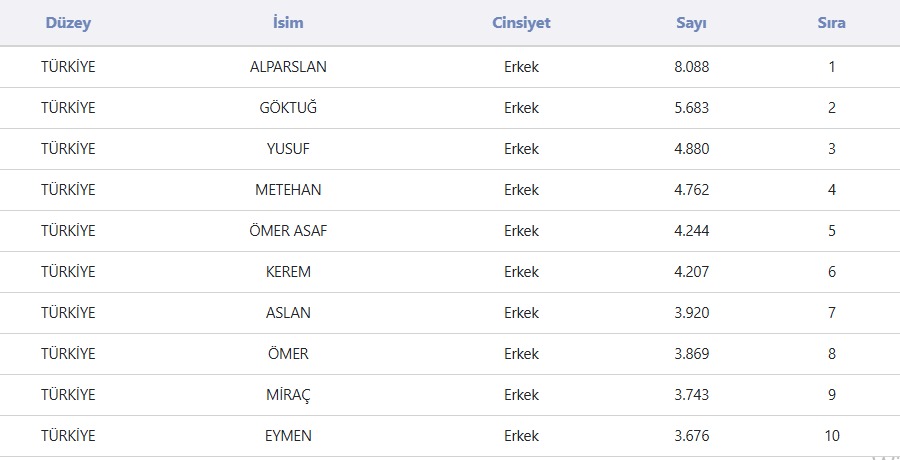Select the ASLAN name entry
Image resolution: width=900 pixels, height=460 pixels.
[x=288, y=313]
